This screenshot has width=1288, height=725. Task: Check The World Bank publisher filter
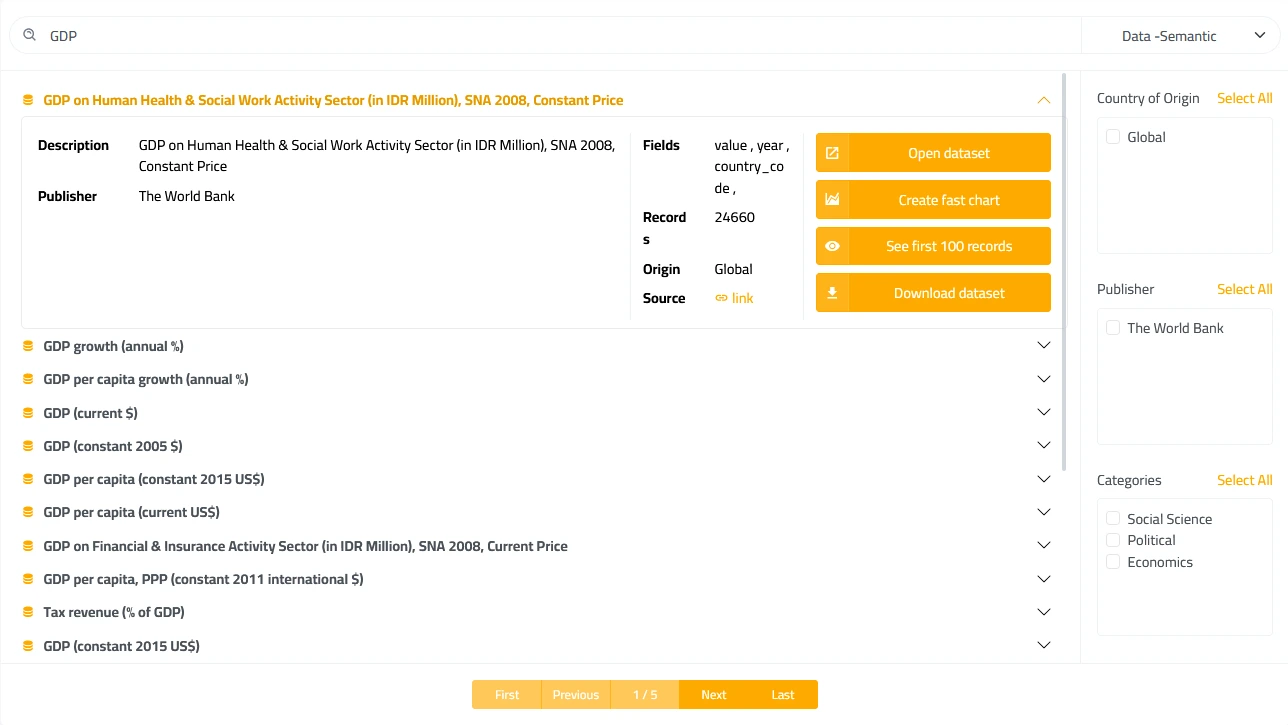pos(1113,328)
